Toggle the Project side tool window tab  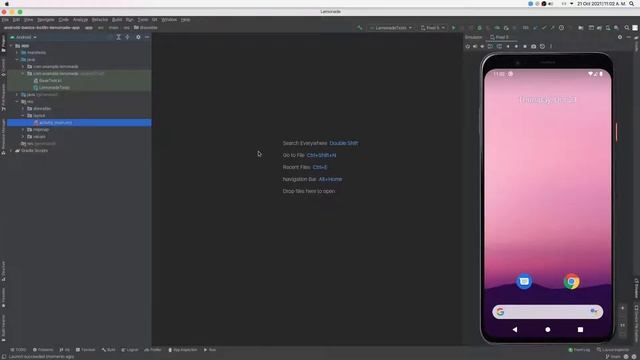coord(3,43)
